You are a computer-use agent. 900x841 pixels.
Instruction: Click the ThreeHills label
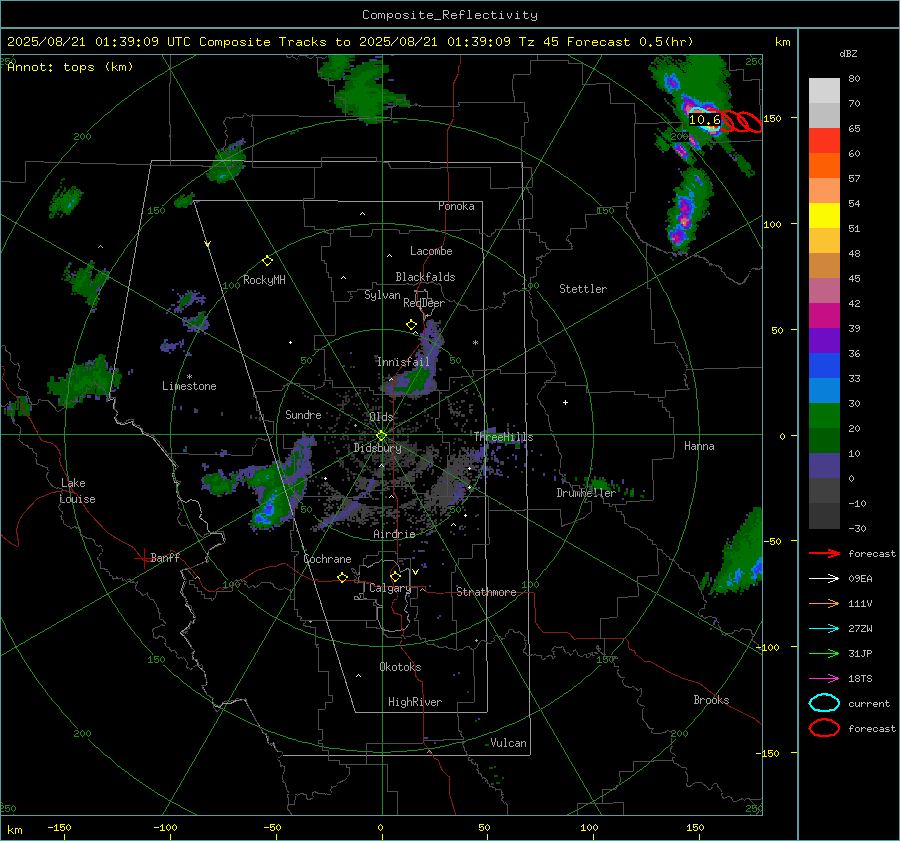click(503, 437)
